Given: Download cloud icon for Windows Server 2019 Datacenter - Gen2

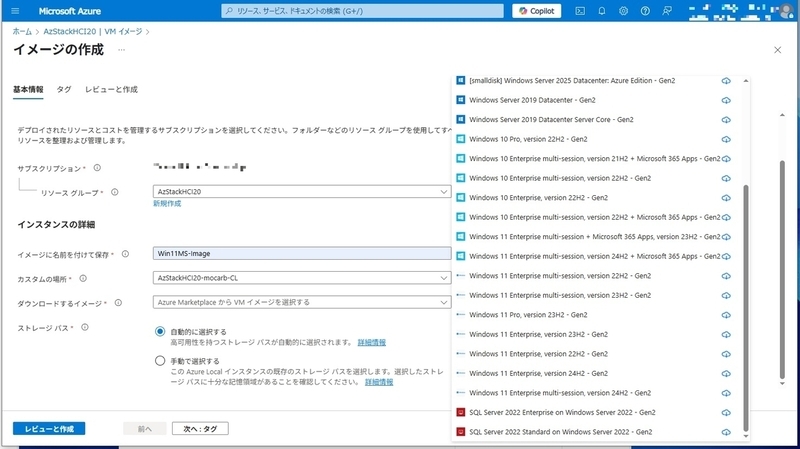Looking at the screenshot, I should tap(726, 101).
